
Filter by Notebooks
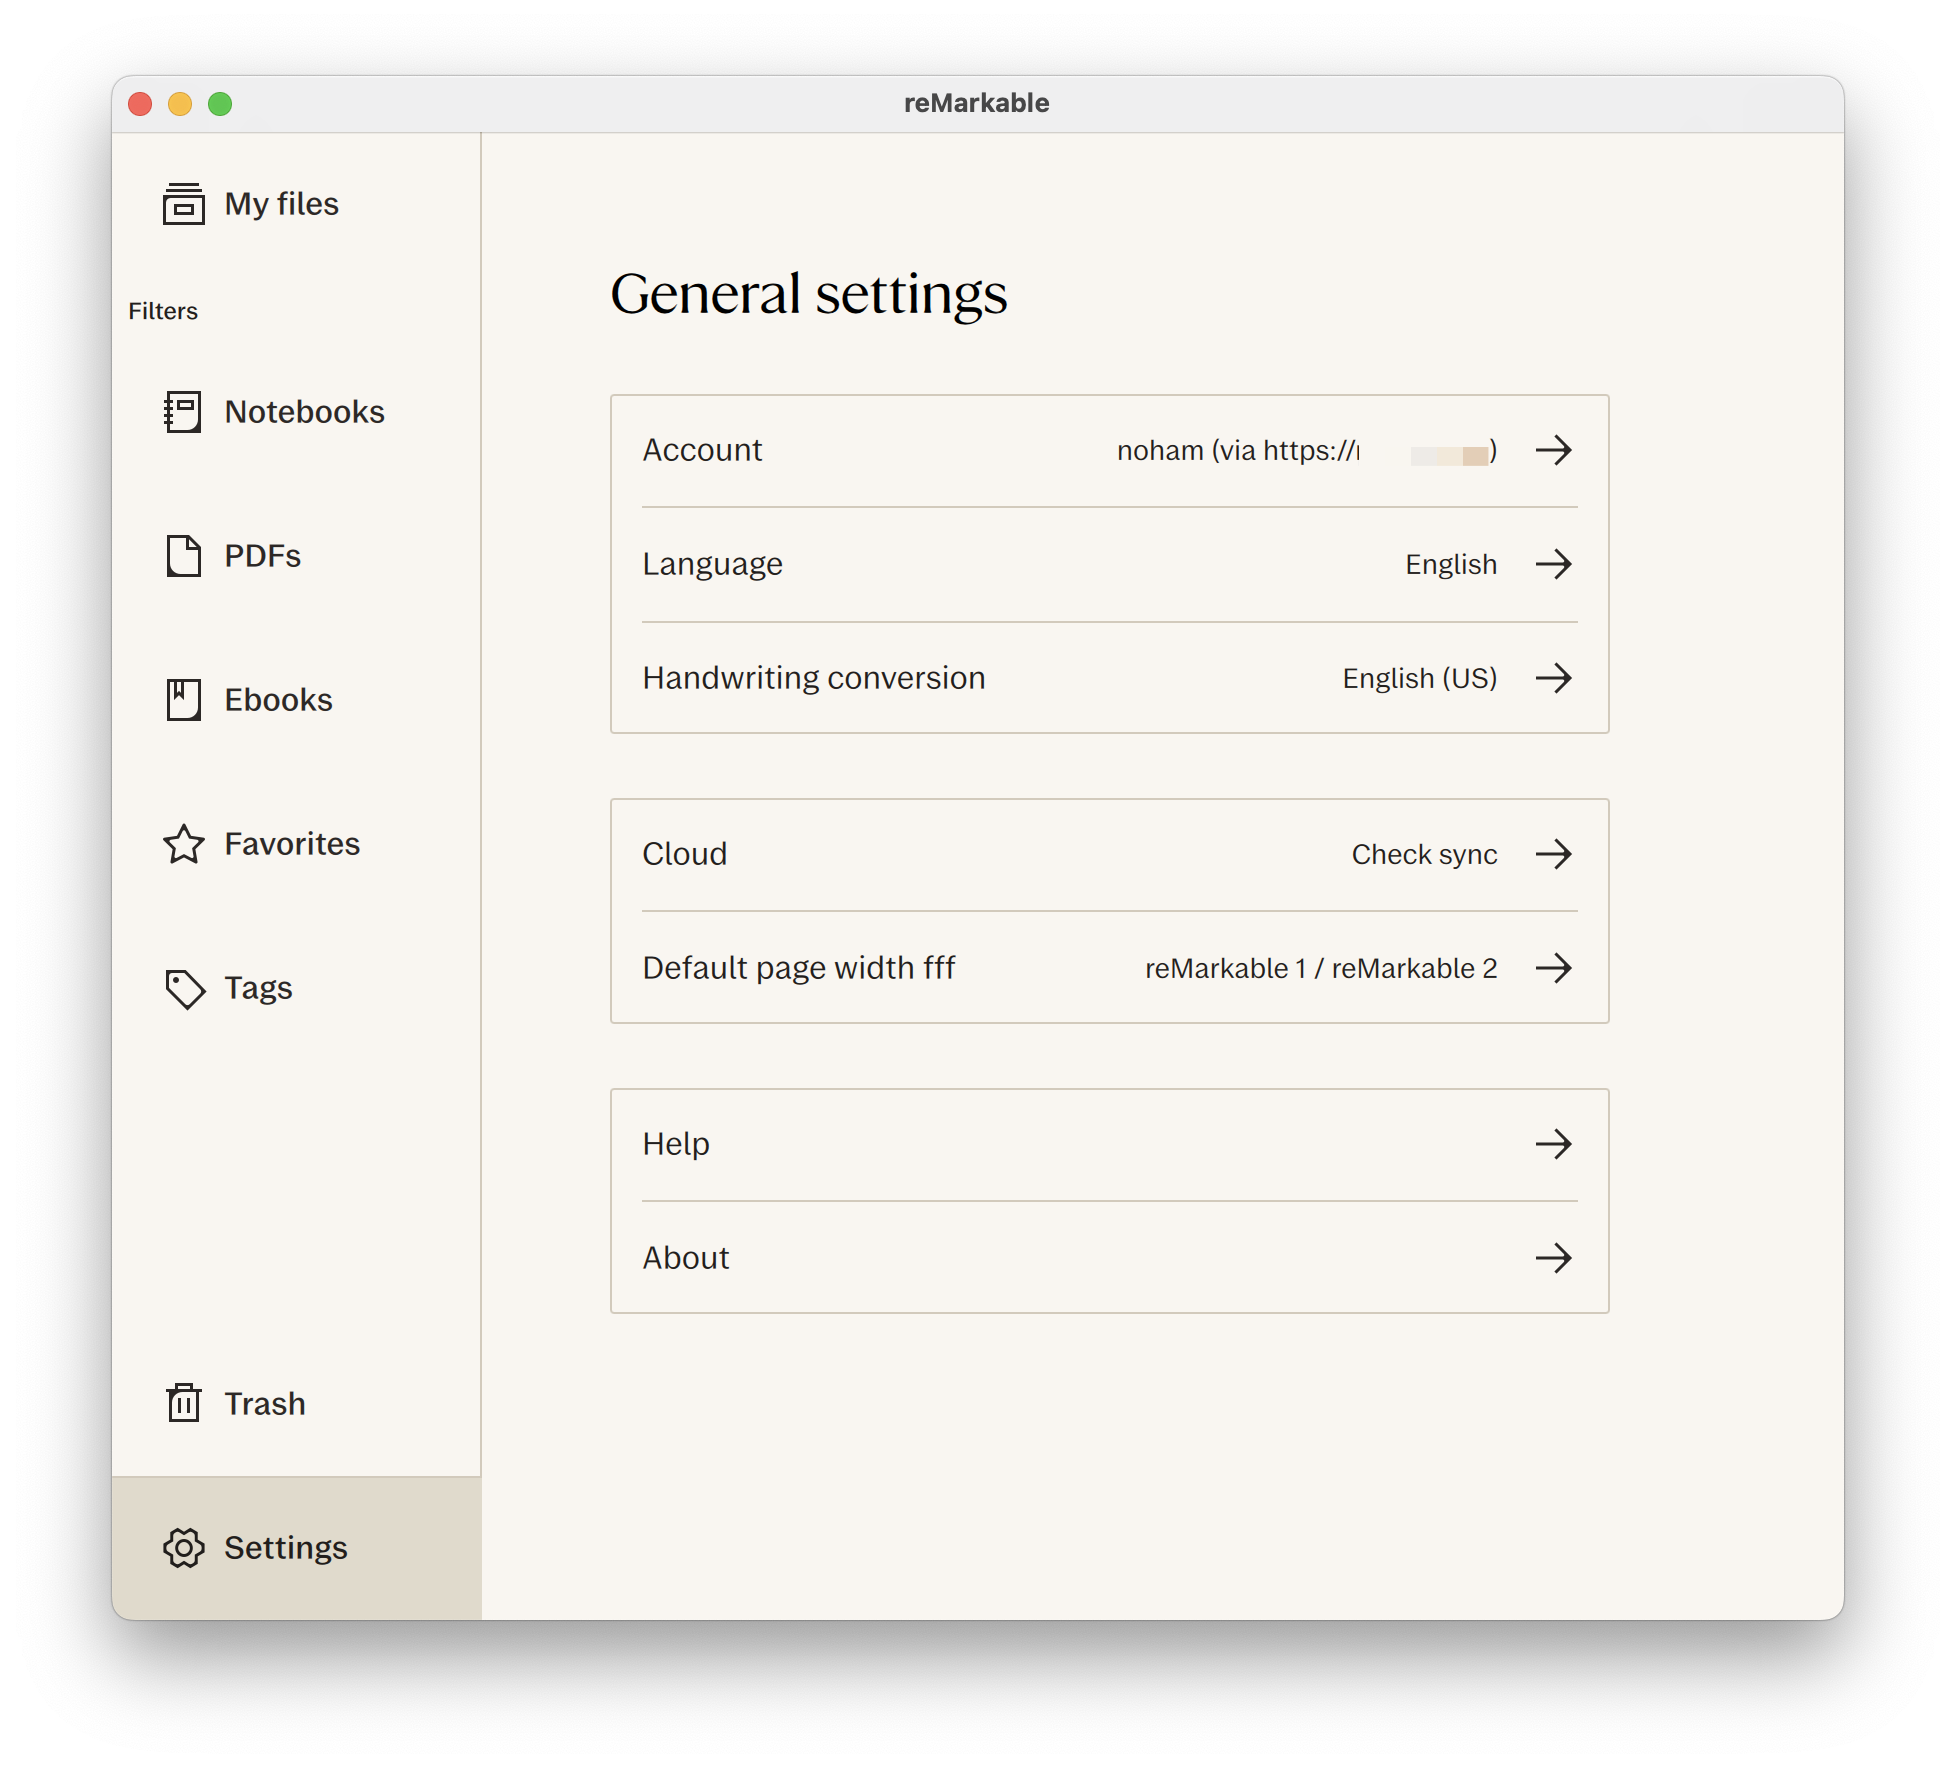point(296,412)
